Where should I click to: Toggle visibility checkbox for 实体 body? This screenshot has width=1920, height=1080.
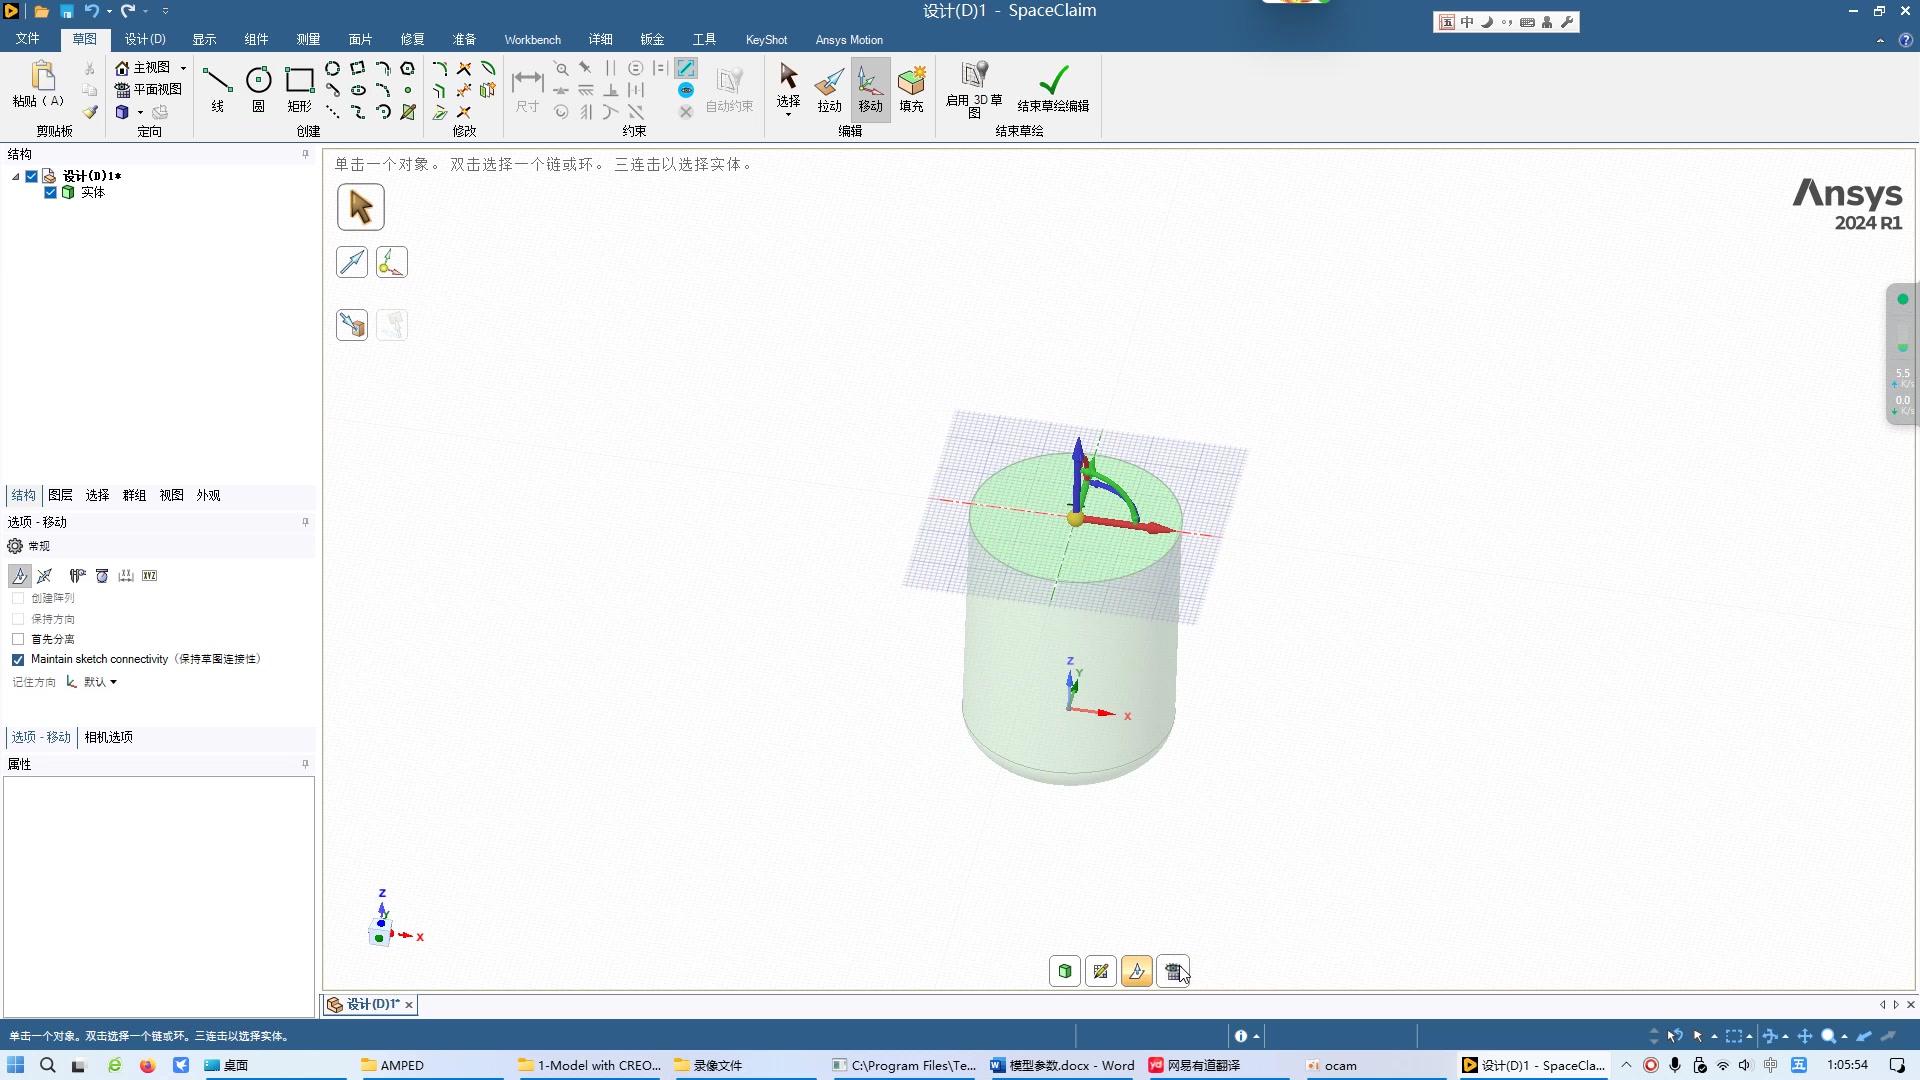tap(50, 192)
